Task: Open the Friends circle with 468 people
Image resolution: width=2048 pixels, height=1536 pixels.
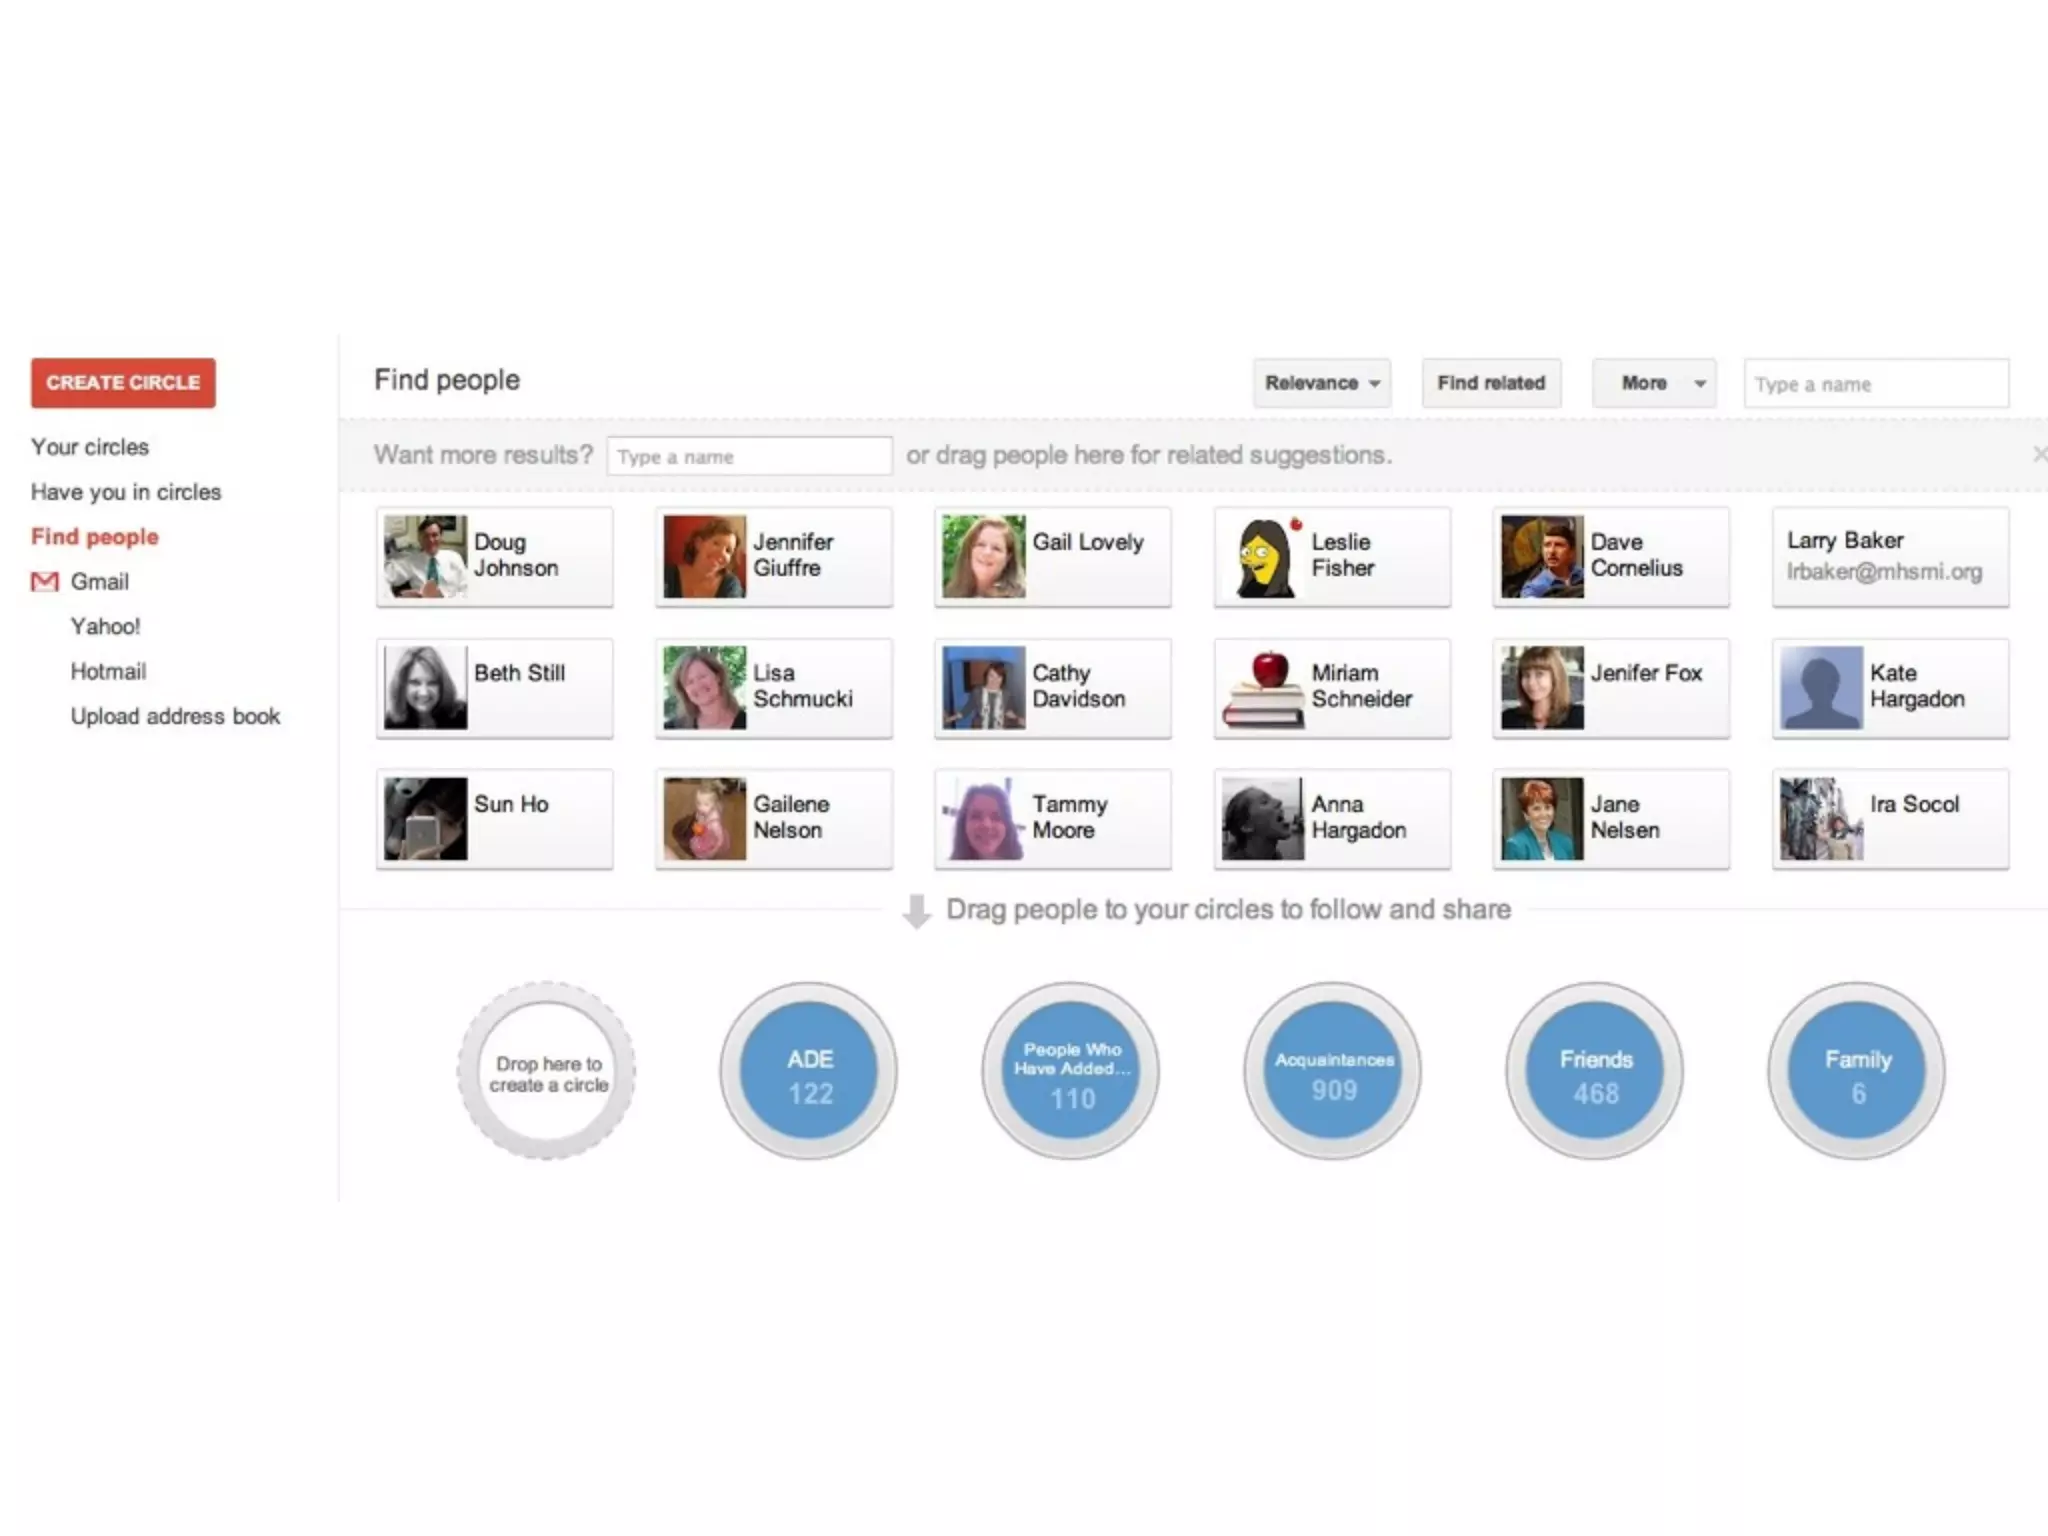Action: pyautogui.click(x=1595, y=1071)
